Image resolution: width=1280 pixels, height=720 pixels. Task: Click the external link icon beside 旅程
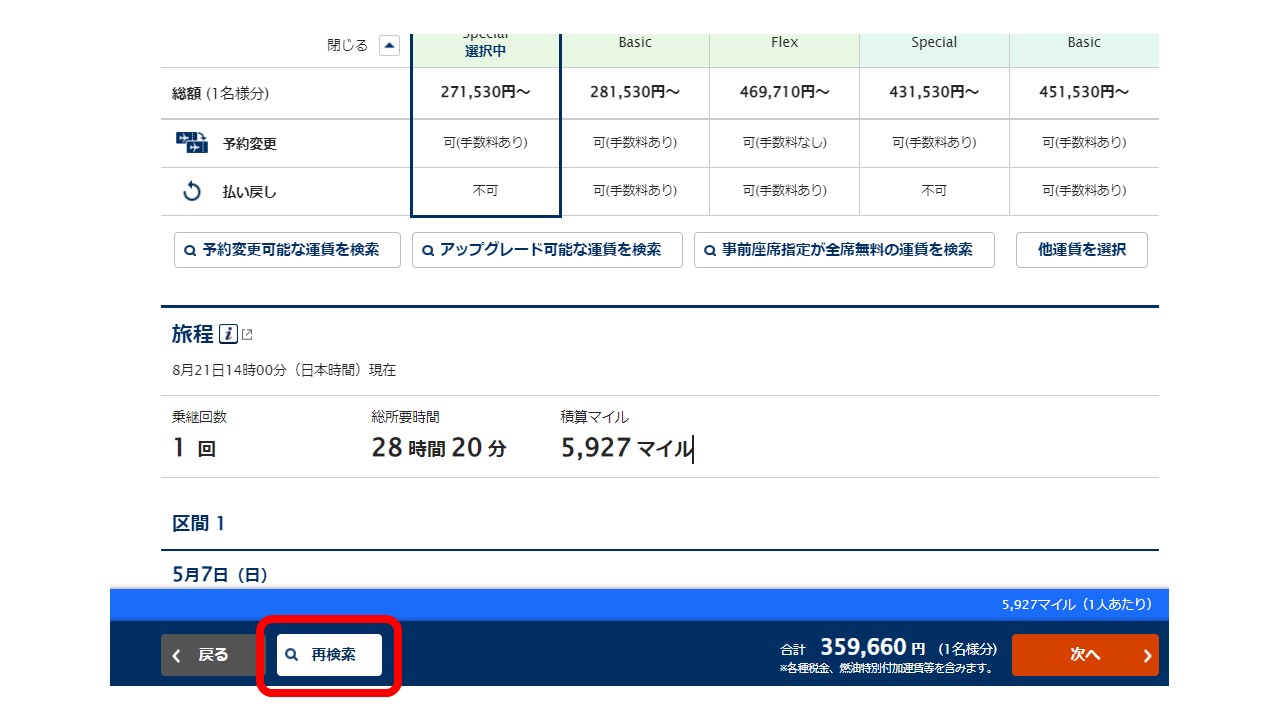click(x=247, y=334)
